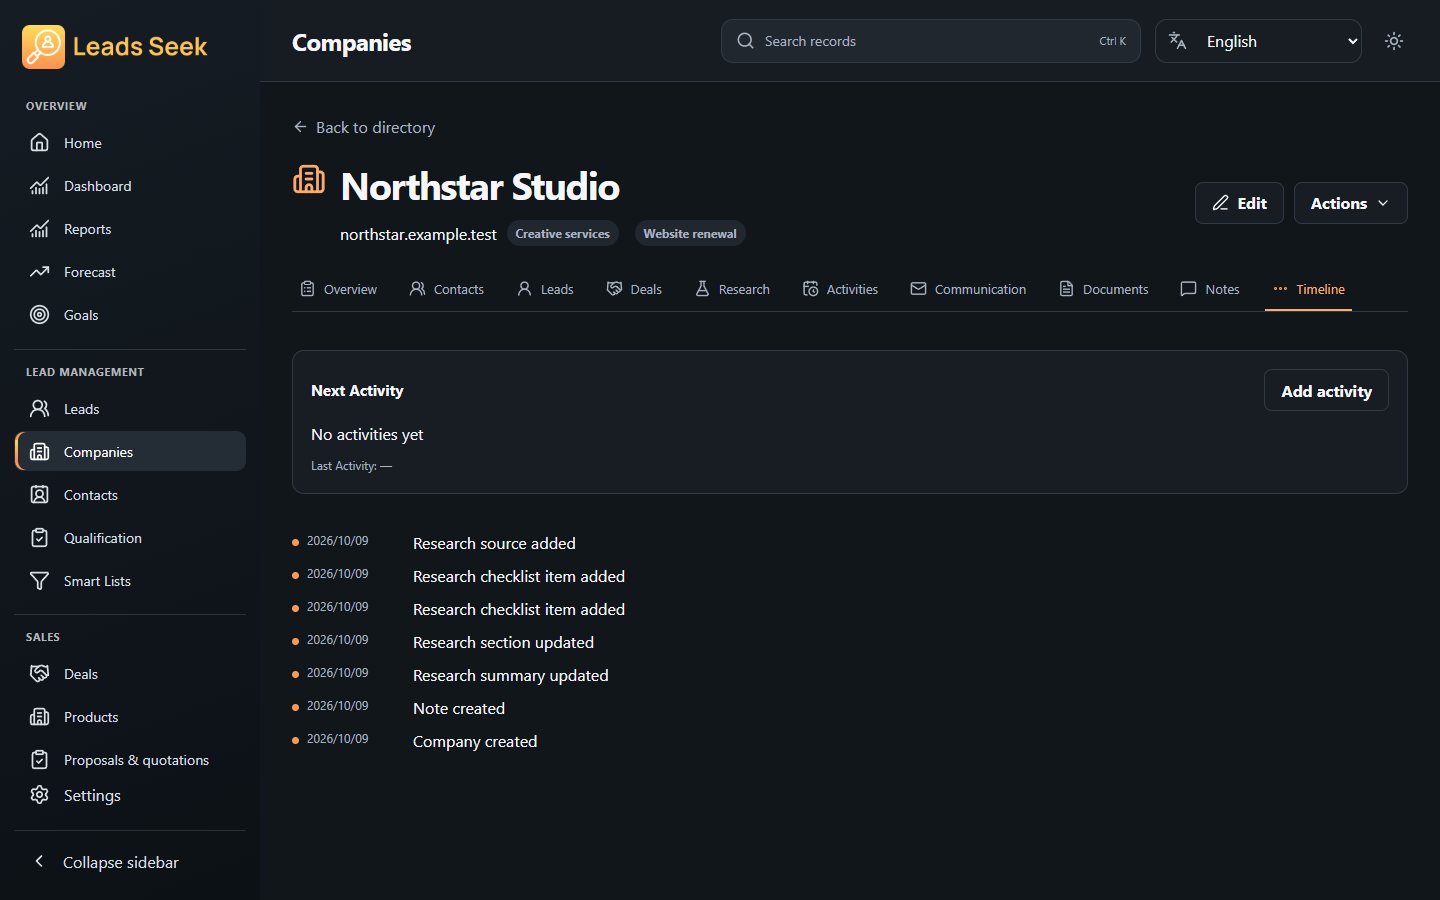The height and width of the screenshot is (900, 1440).
Task: Click the Company created timeline entry
Action: click(475, 741)
